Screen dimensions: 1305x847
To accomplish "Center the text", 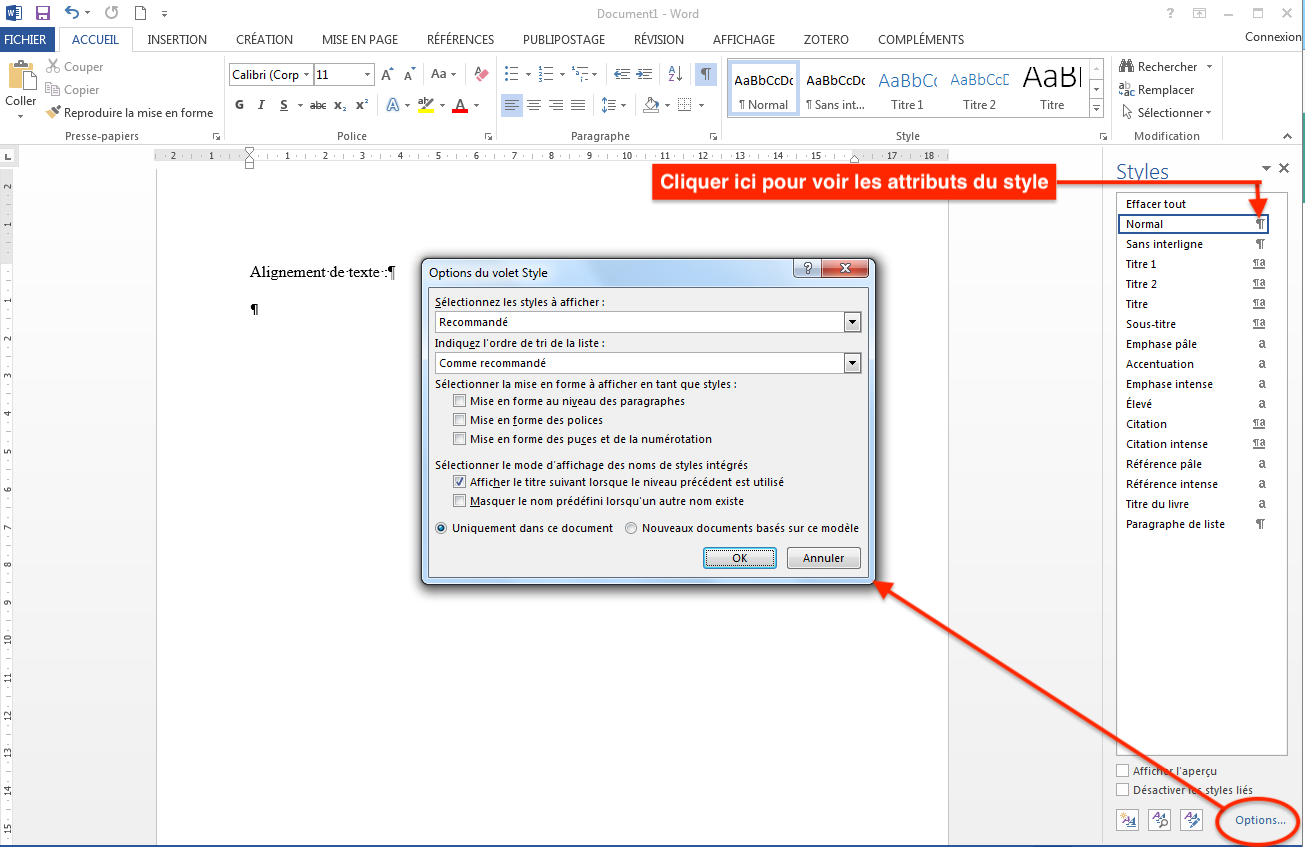I will point(534,105).
